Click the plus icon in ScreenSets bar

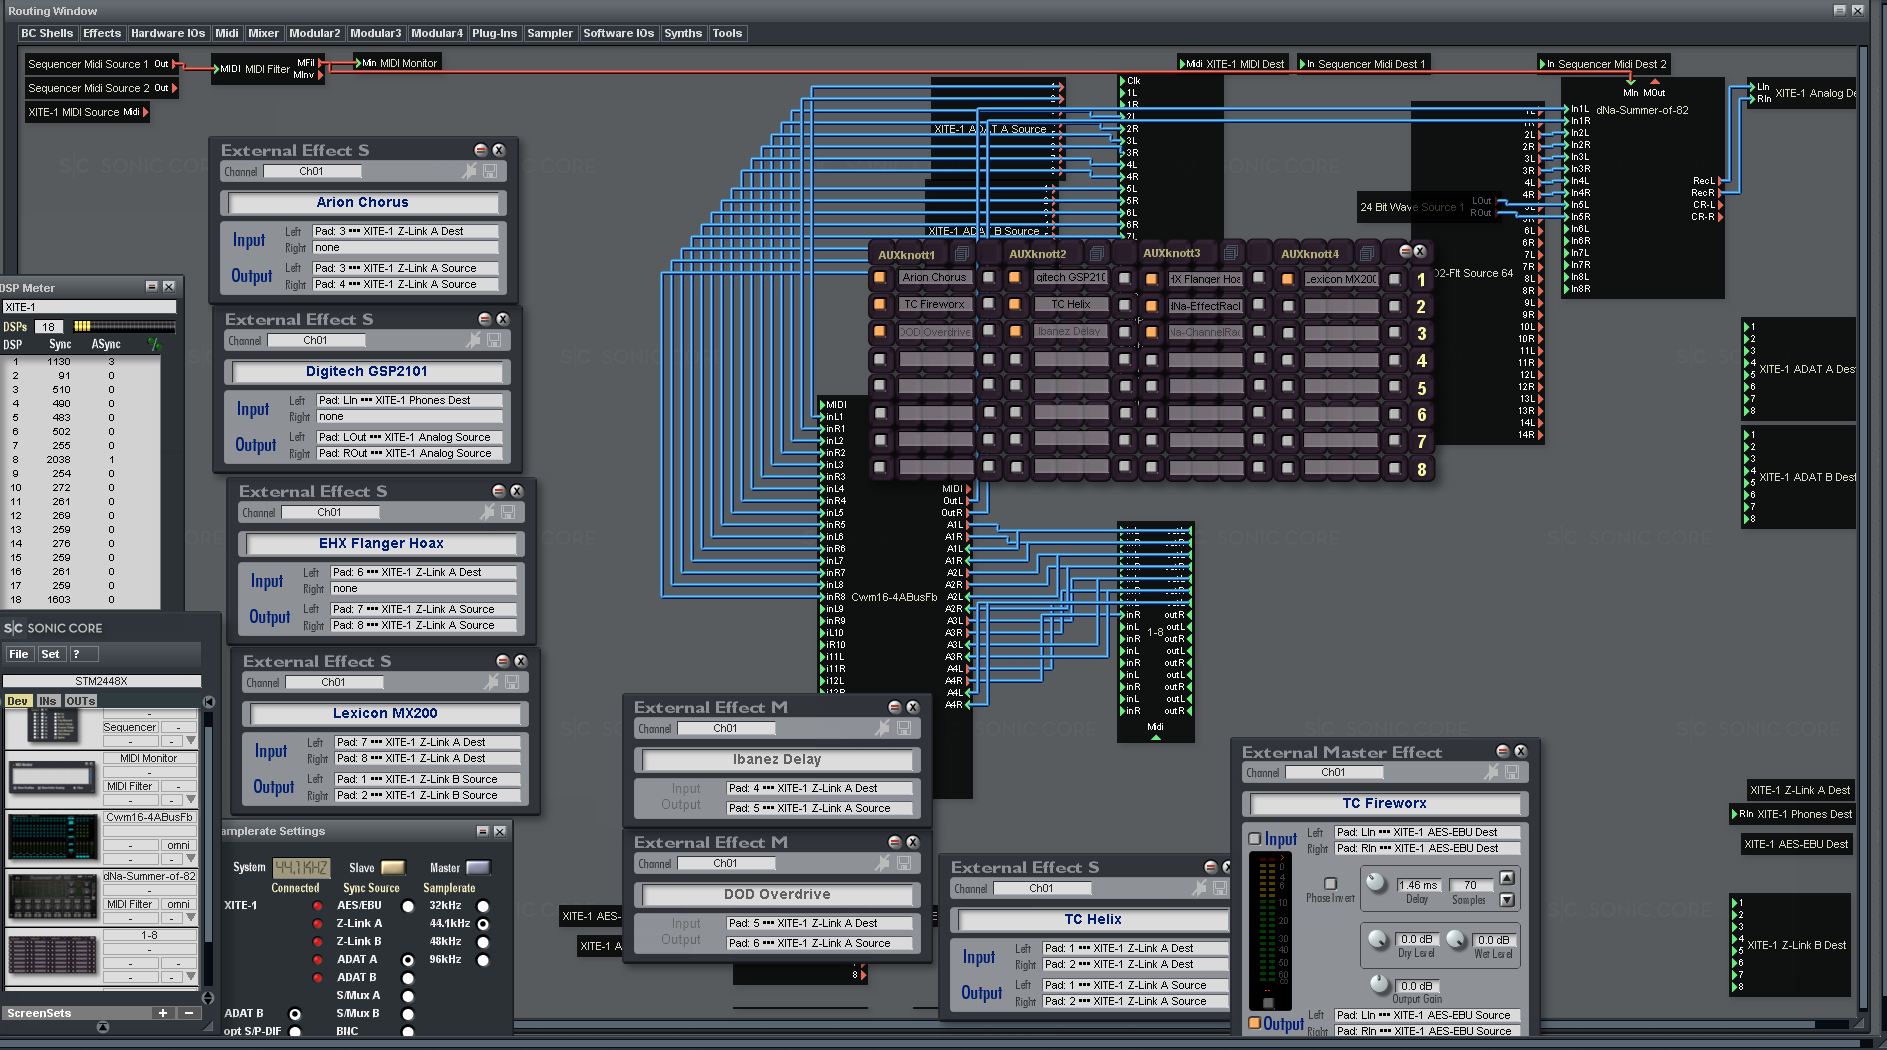(x=163, y=1013)
